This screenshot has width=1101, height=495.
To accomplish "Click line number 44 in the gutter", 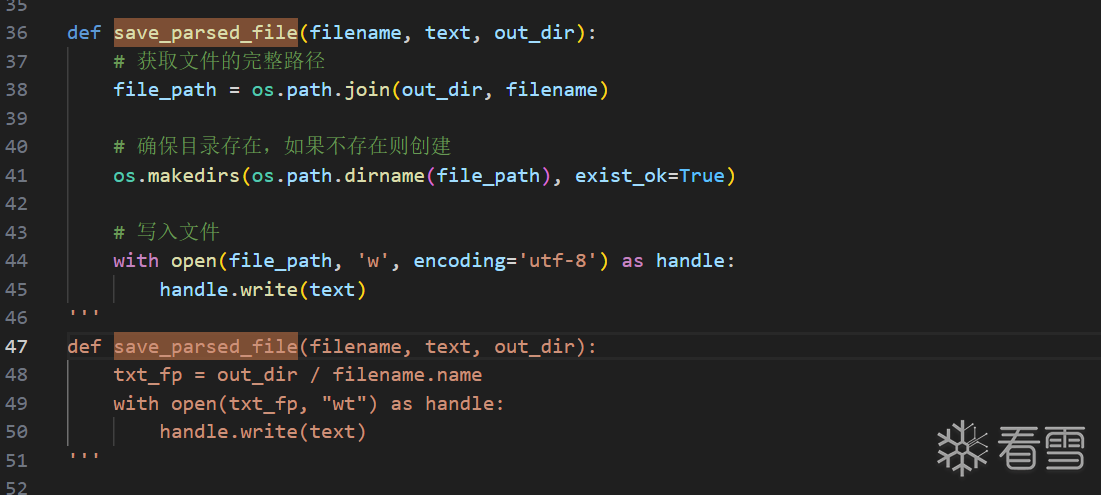I will coord(16,261).
